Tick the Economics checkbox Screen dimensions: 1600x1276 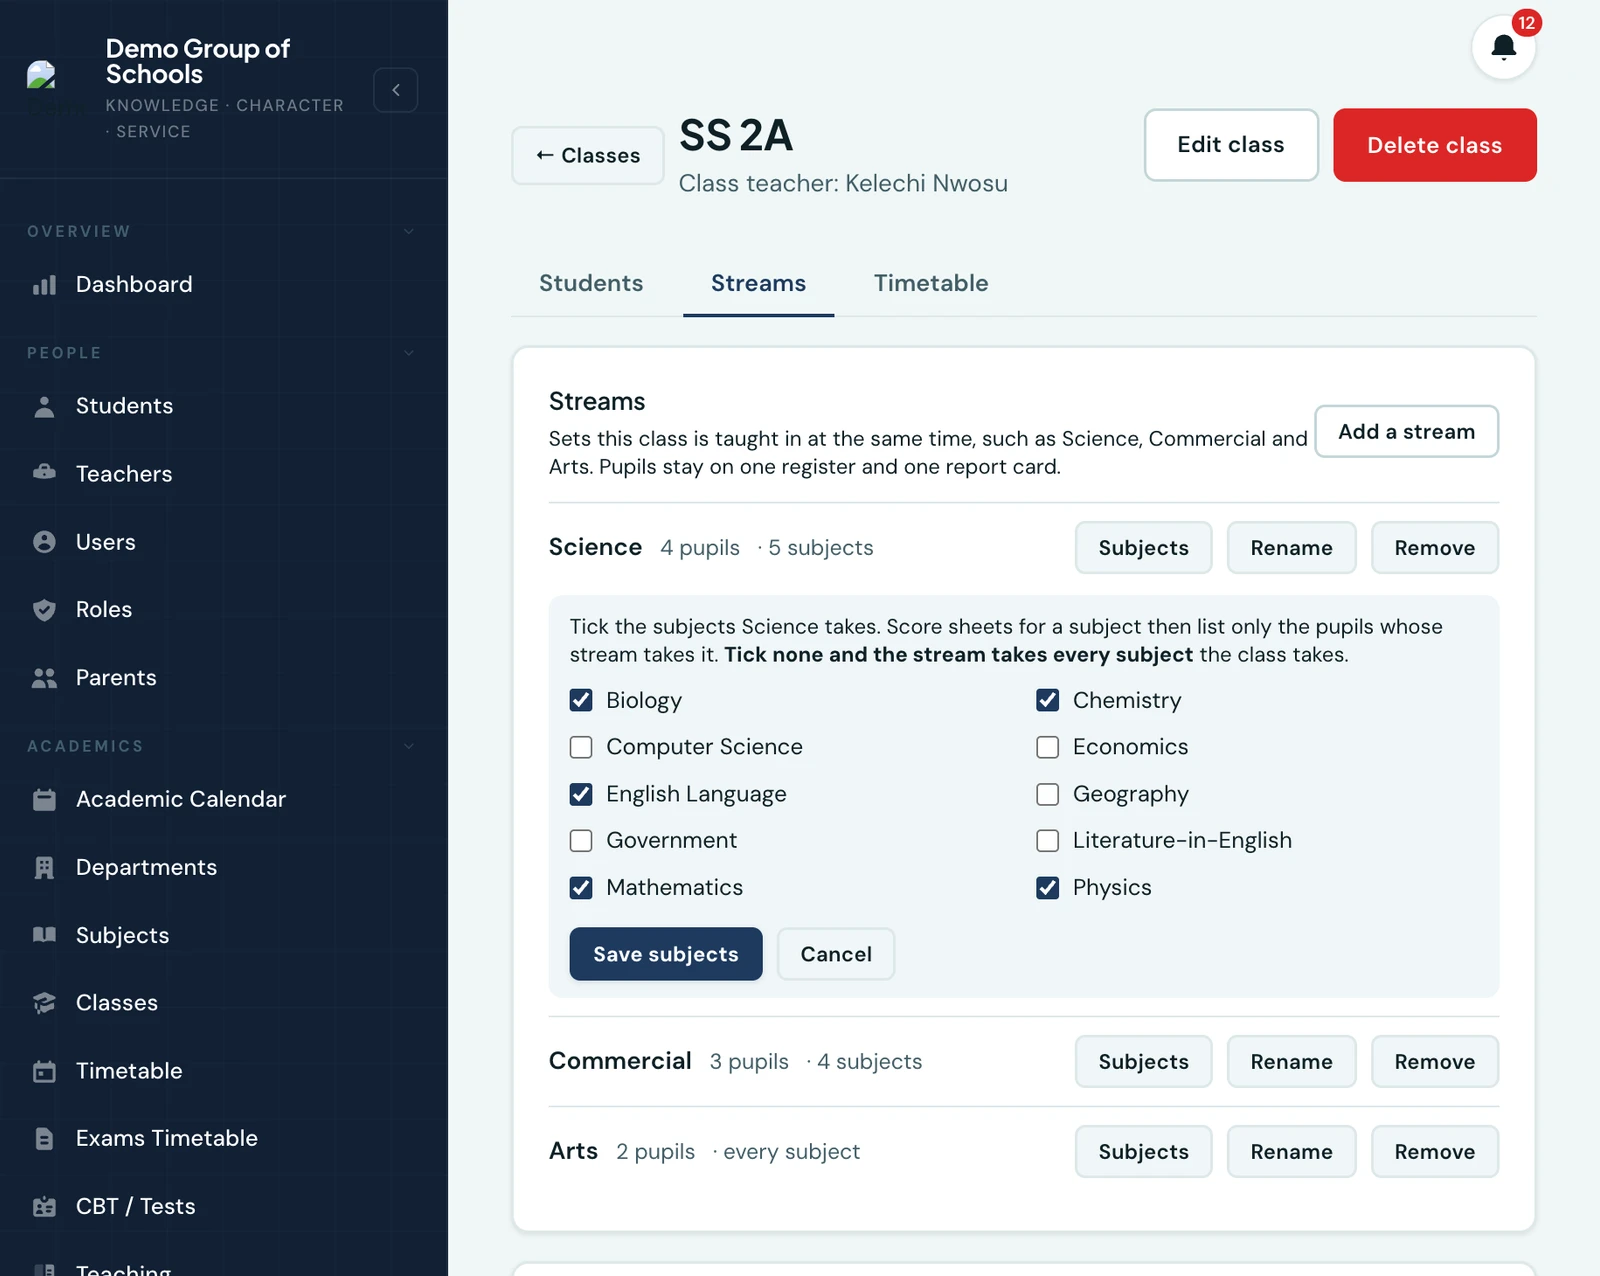pyautogui.click(x=1048, y=747)
